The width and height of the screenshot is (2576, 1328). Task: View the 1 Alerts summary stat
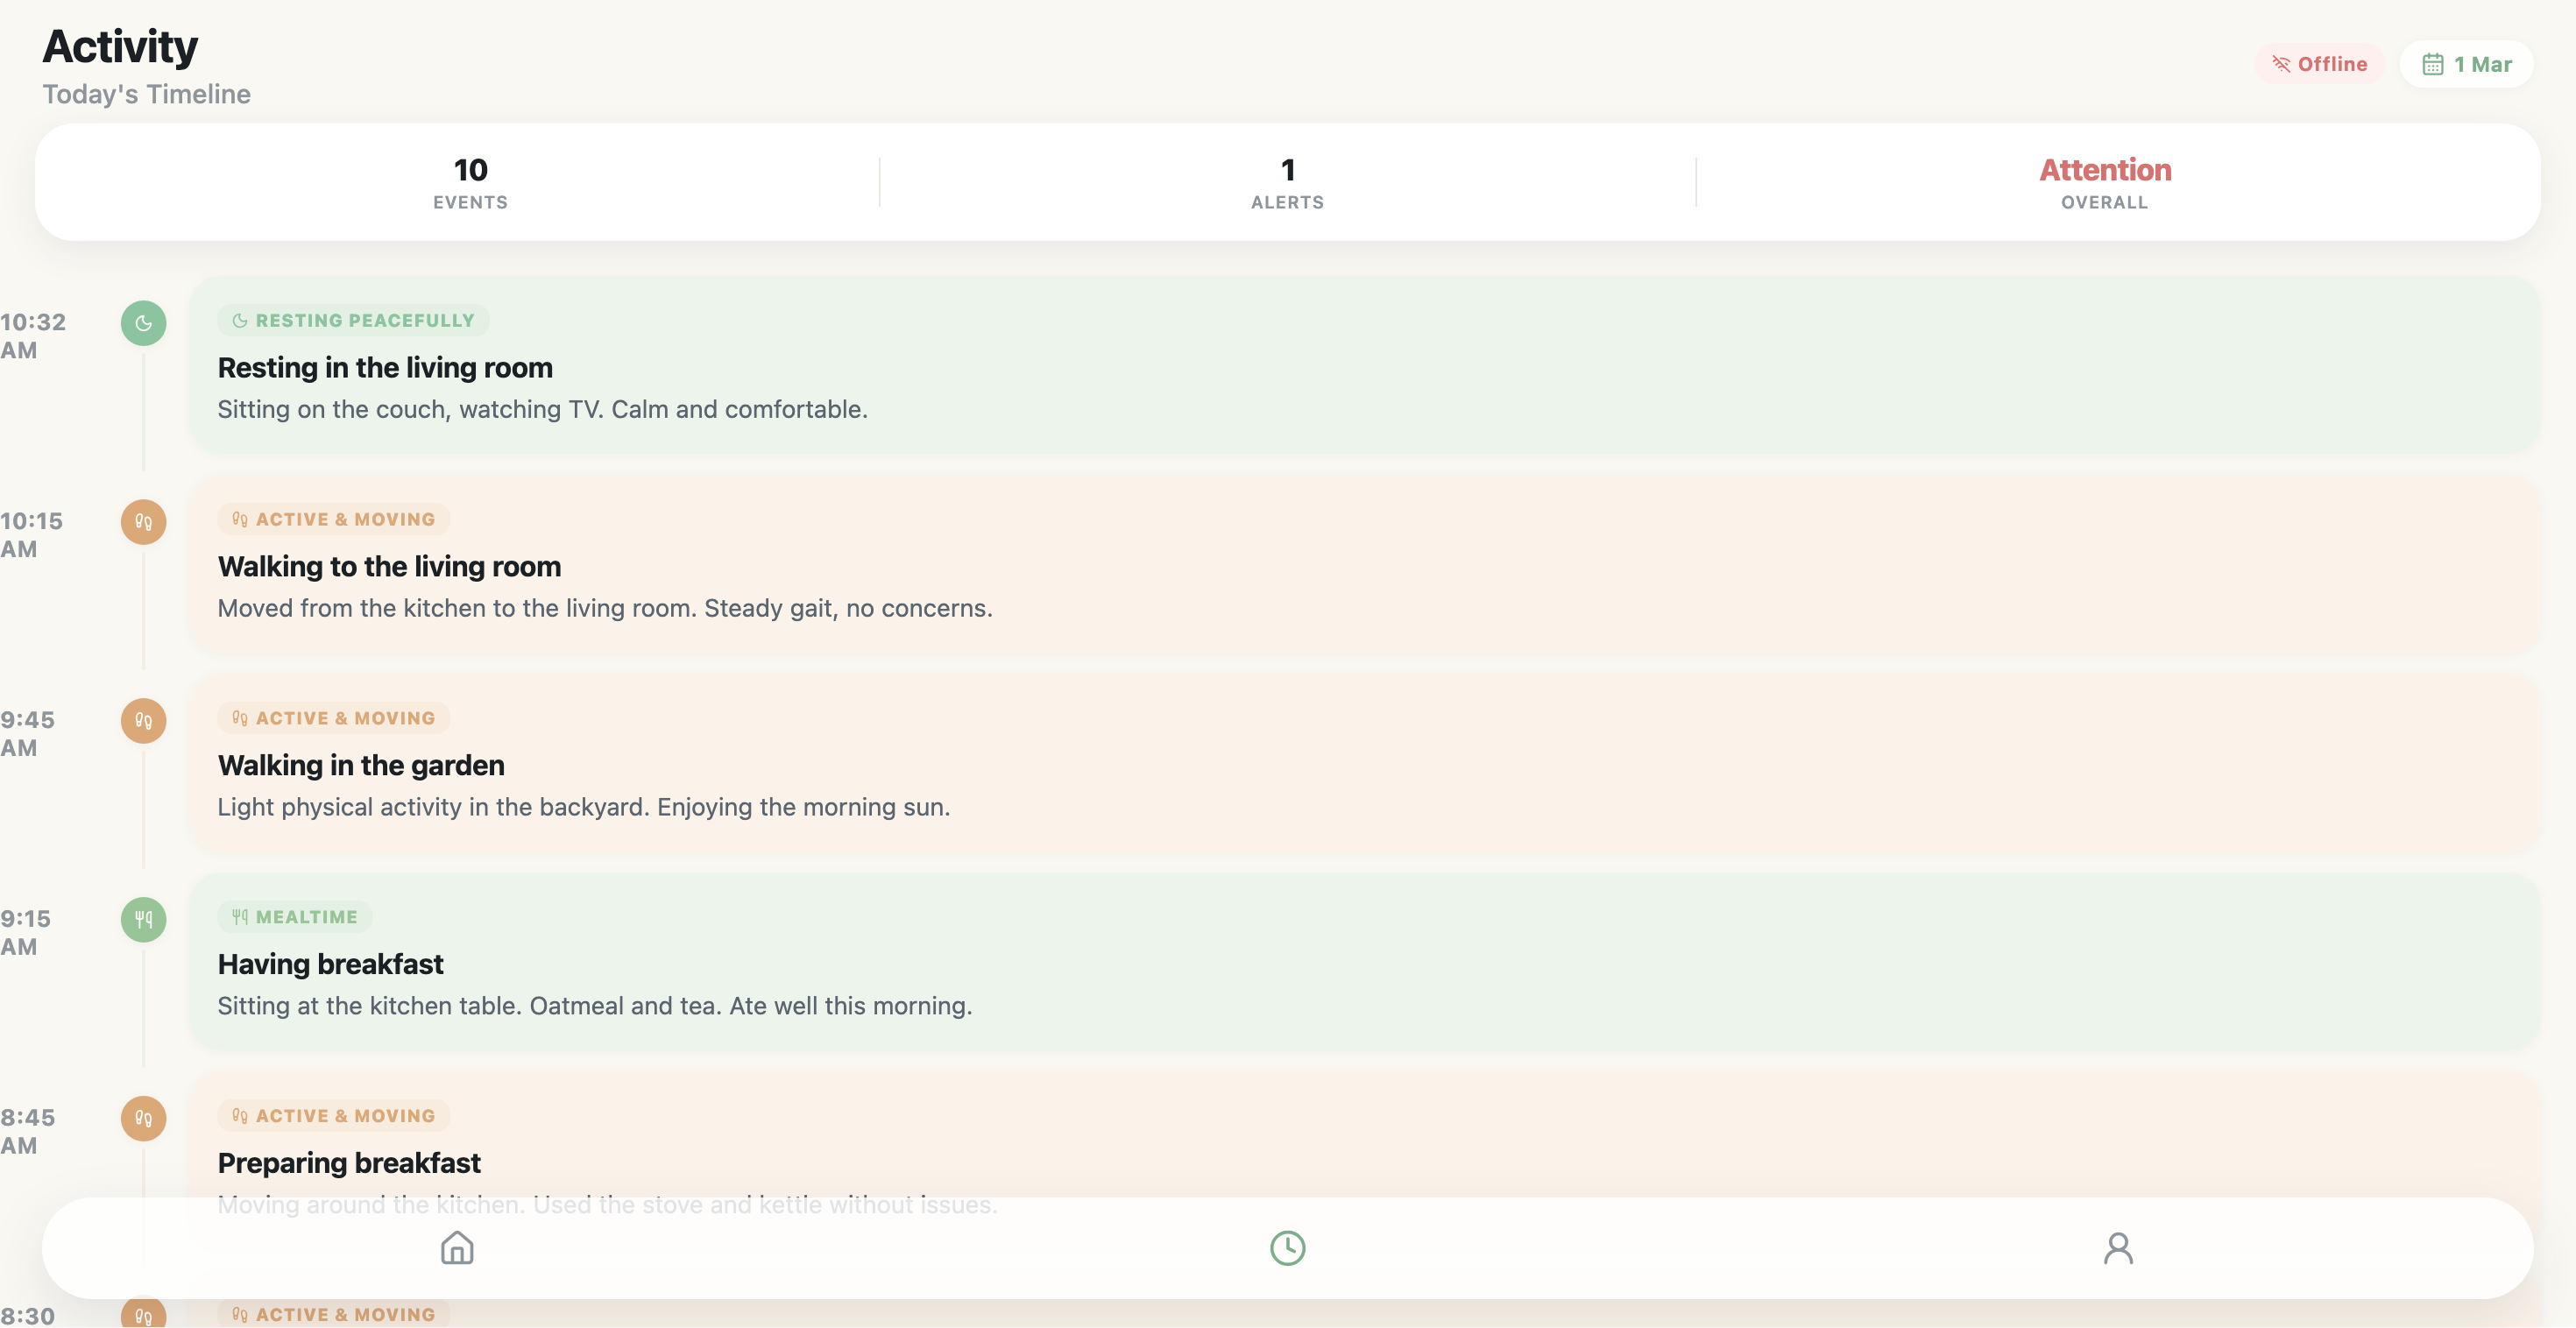pos(1287,182)
